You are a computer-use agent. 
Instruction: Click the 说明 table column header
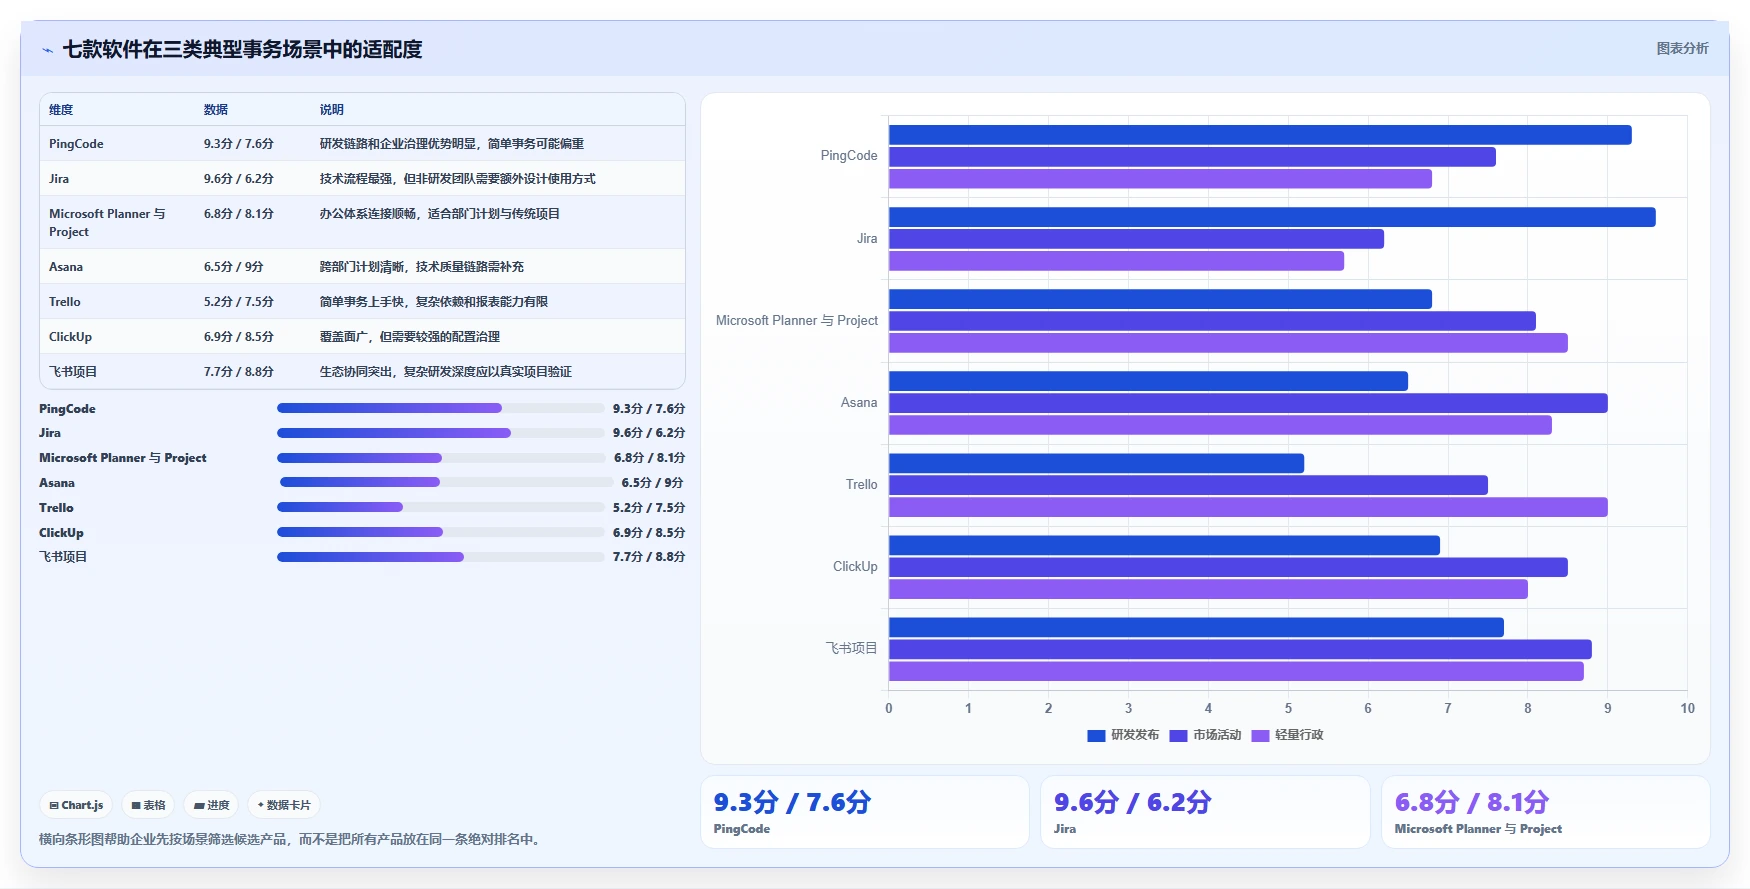point(332,110)
